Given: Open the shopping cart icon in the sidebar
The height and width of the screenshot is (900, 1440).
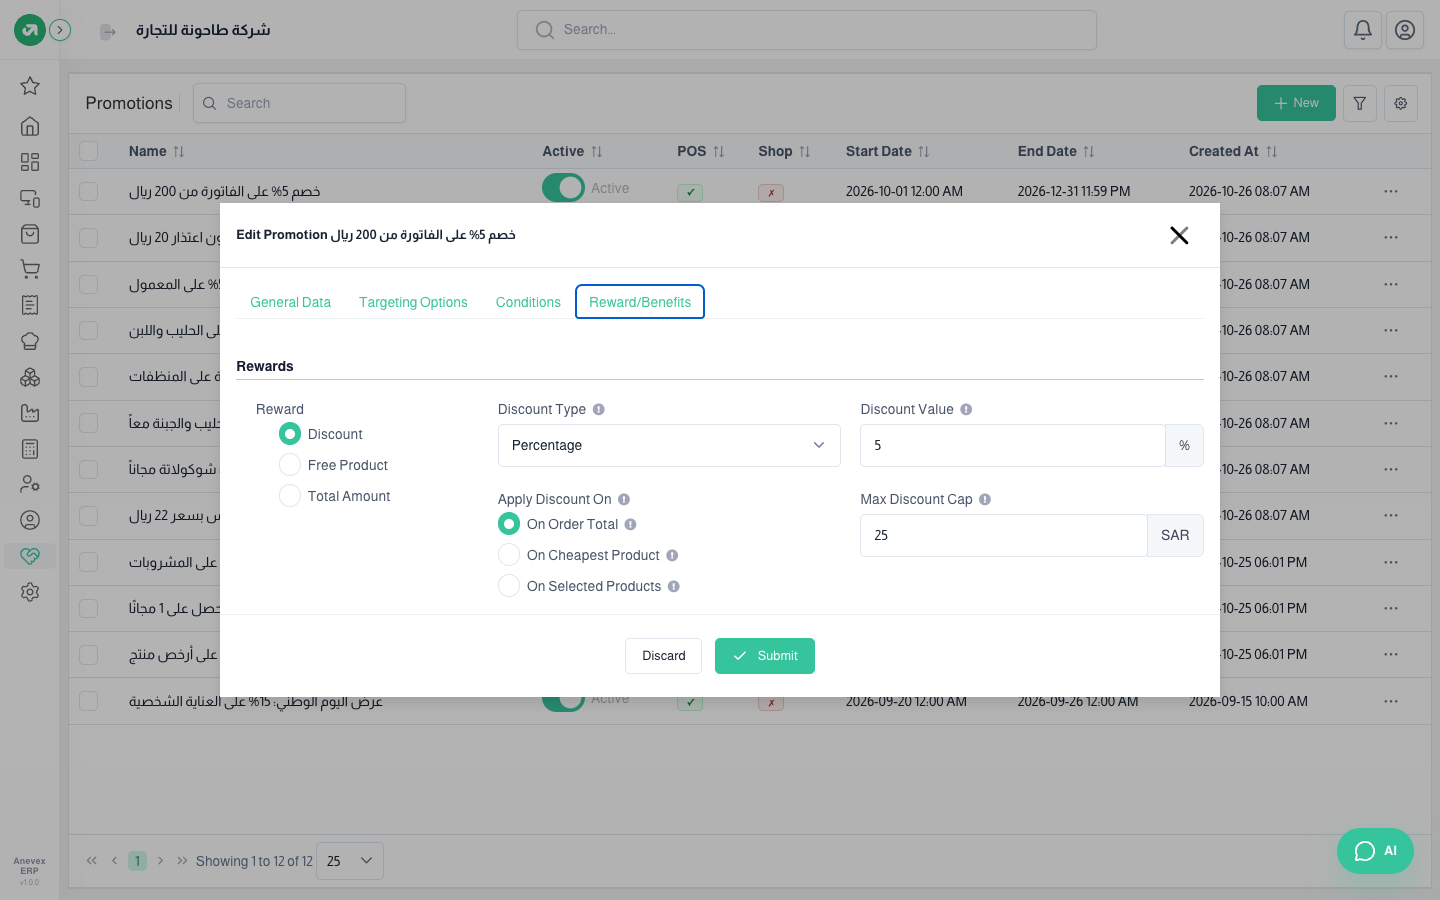Looking at the screenshot, I should (30, 269).
